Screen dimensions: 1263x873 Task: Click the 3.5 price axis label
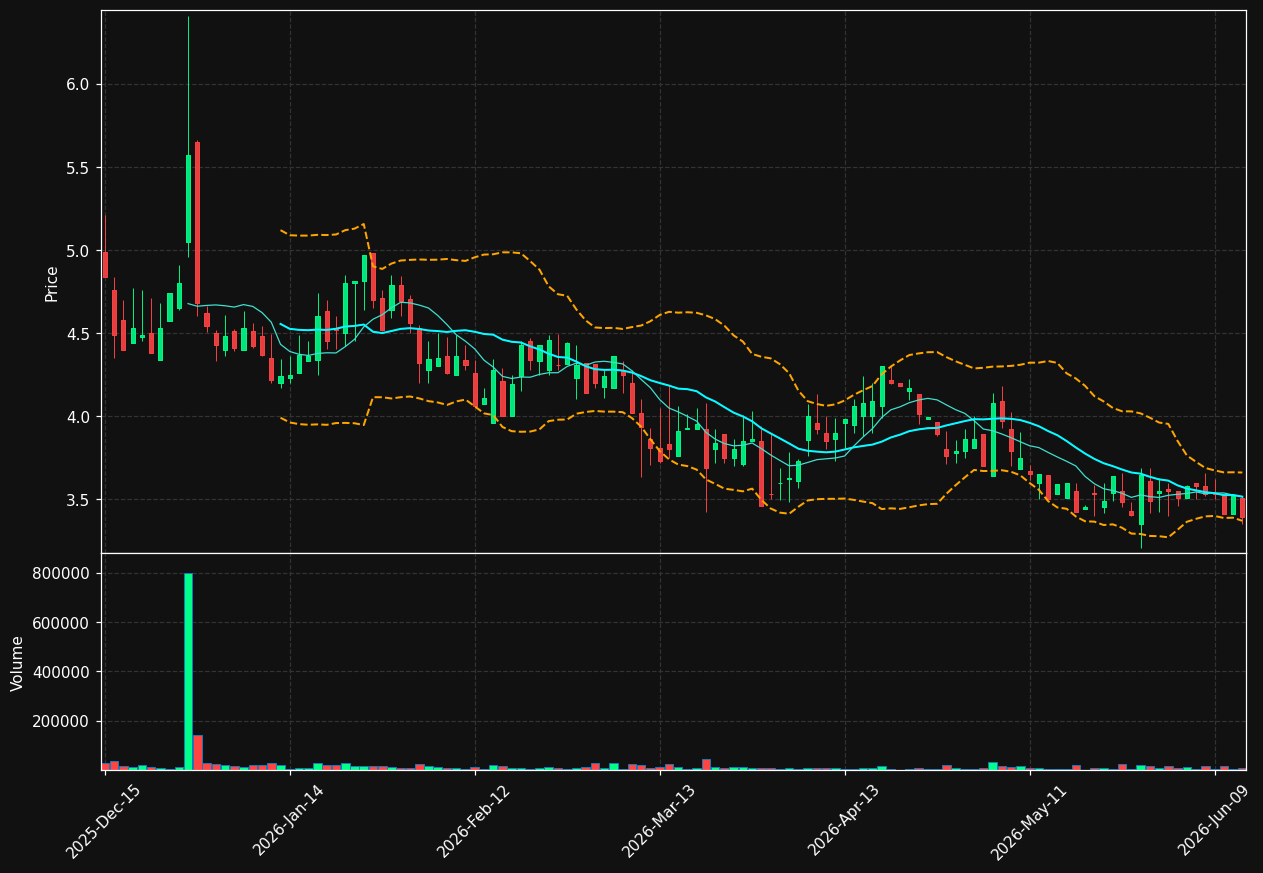[x=78, y=500]
